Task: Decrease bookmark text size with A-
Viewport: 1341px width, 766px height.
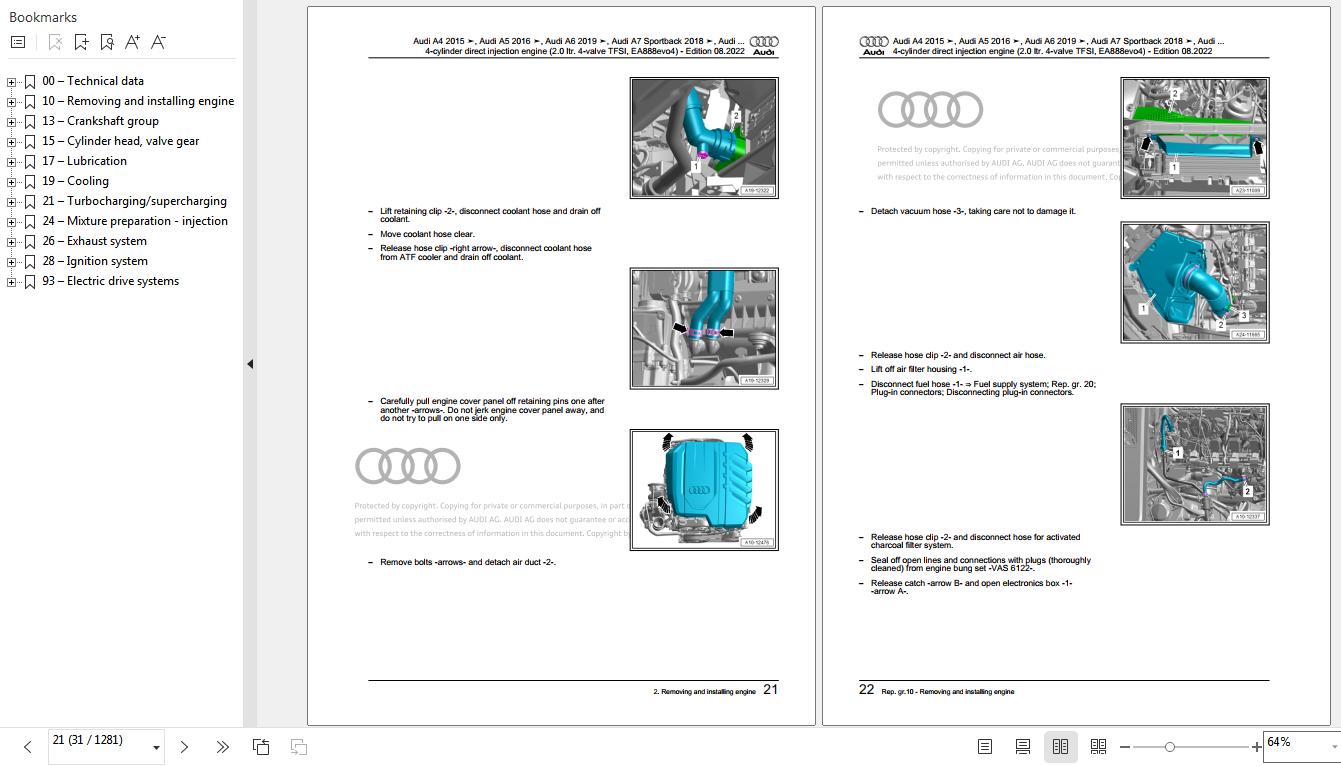Action: pos(158,42)
